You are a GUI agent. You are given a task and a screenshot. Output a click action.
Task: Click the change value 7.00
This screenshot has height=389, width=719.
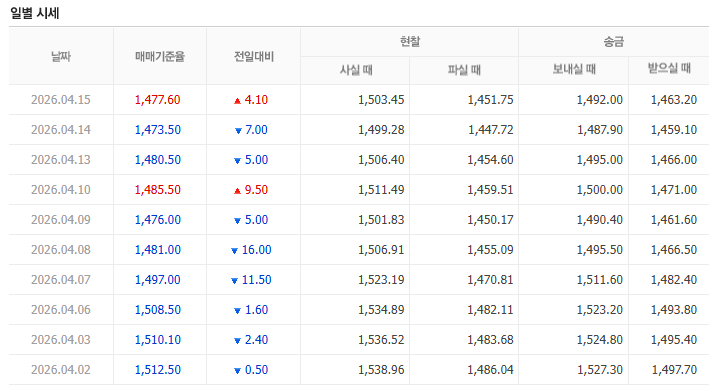click(256, 130)
